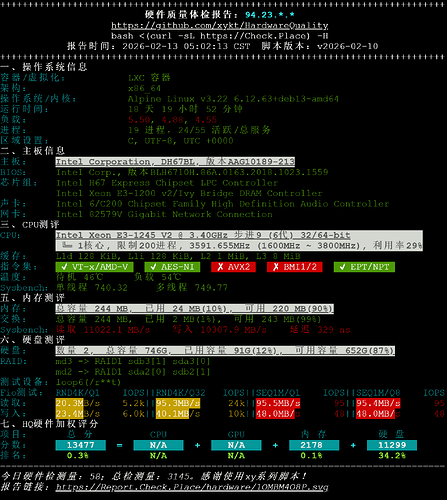Select the CPU score N/A box

(x=158, y=445)
